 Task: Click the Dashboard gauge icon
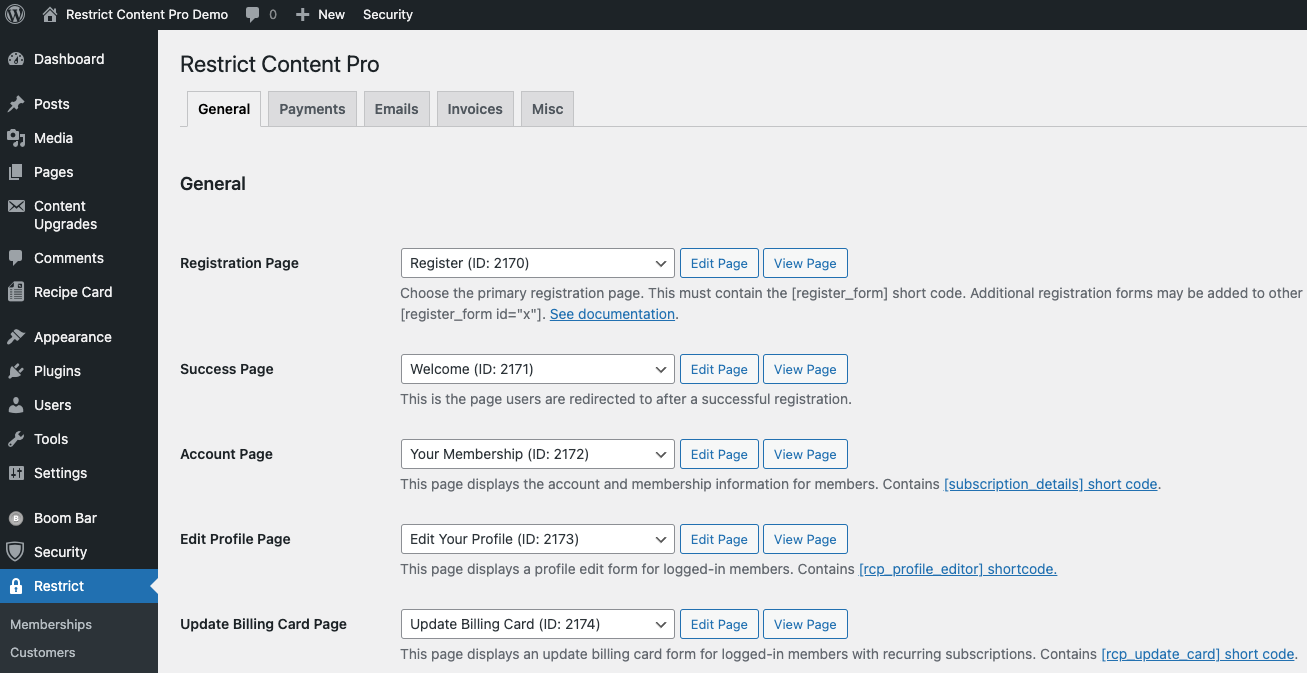[x=16, y=59]
